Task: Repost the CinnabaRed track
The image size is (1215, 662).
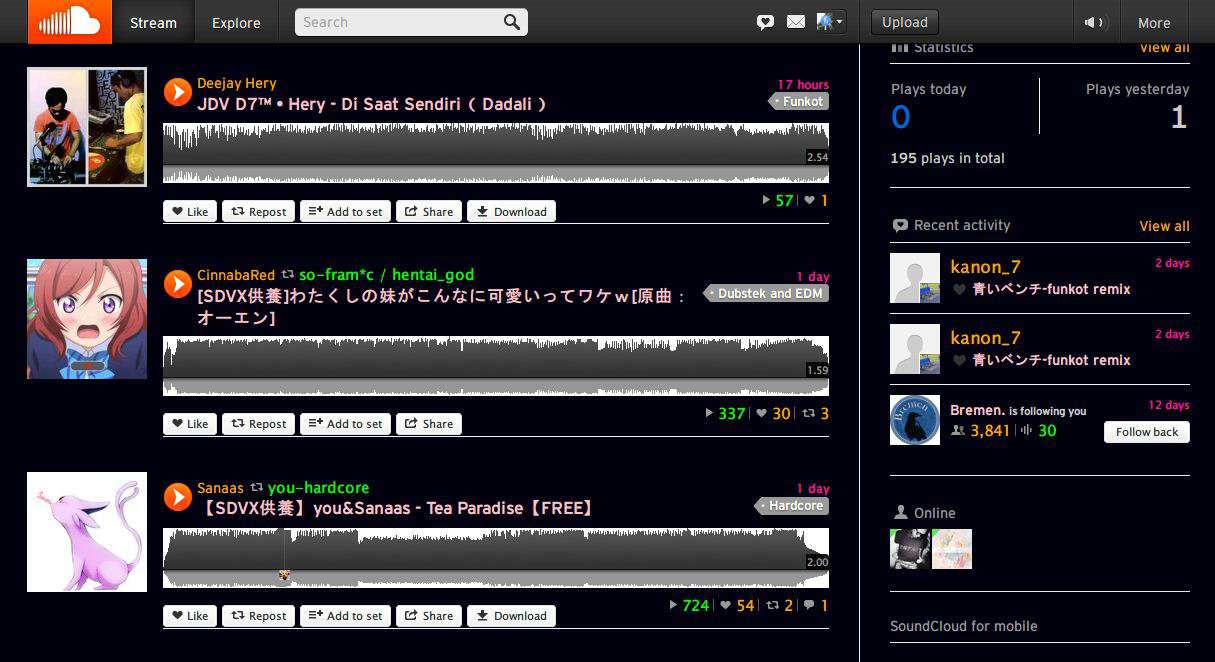Action: coord(258,423)
